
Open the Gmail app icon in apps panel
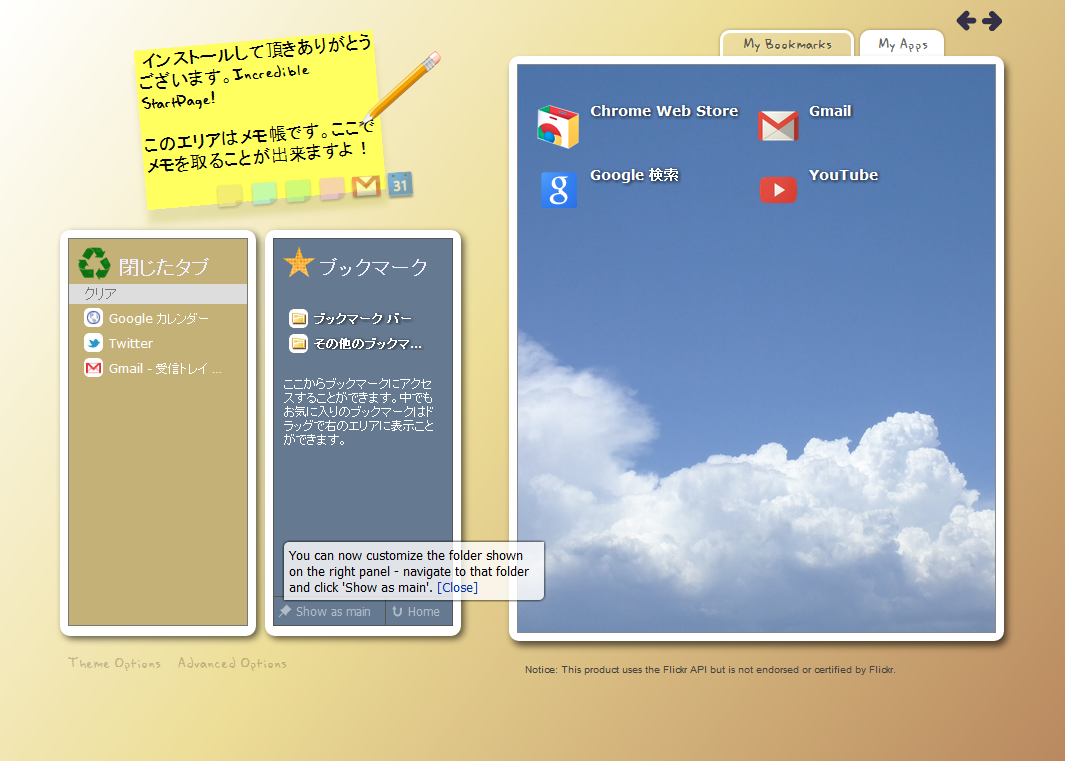point(778,126)
